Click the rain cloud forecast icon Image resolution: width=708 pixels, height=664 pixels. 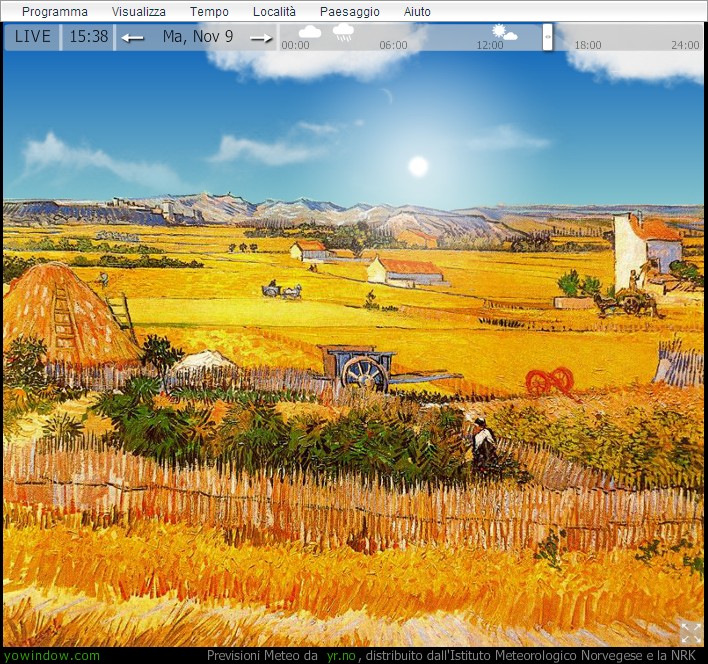pos(343,33)
